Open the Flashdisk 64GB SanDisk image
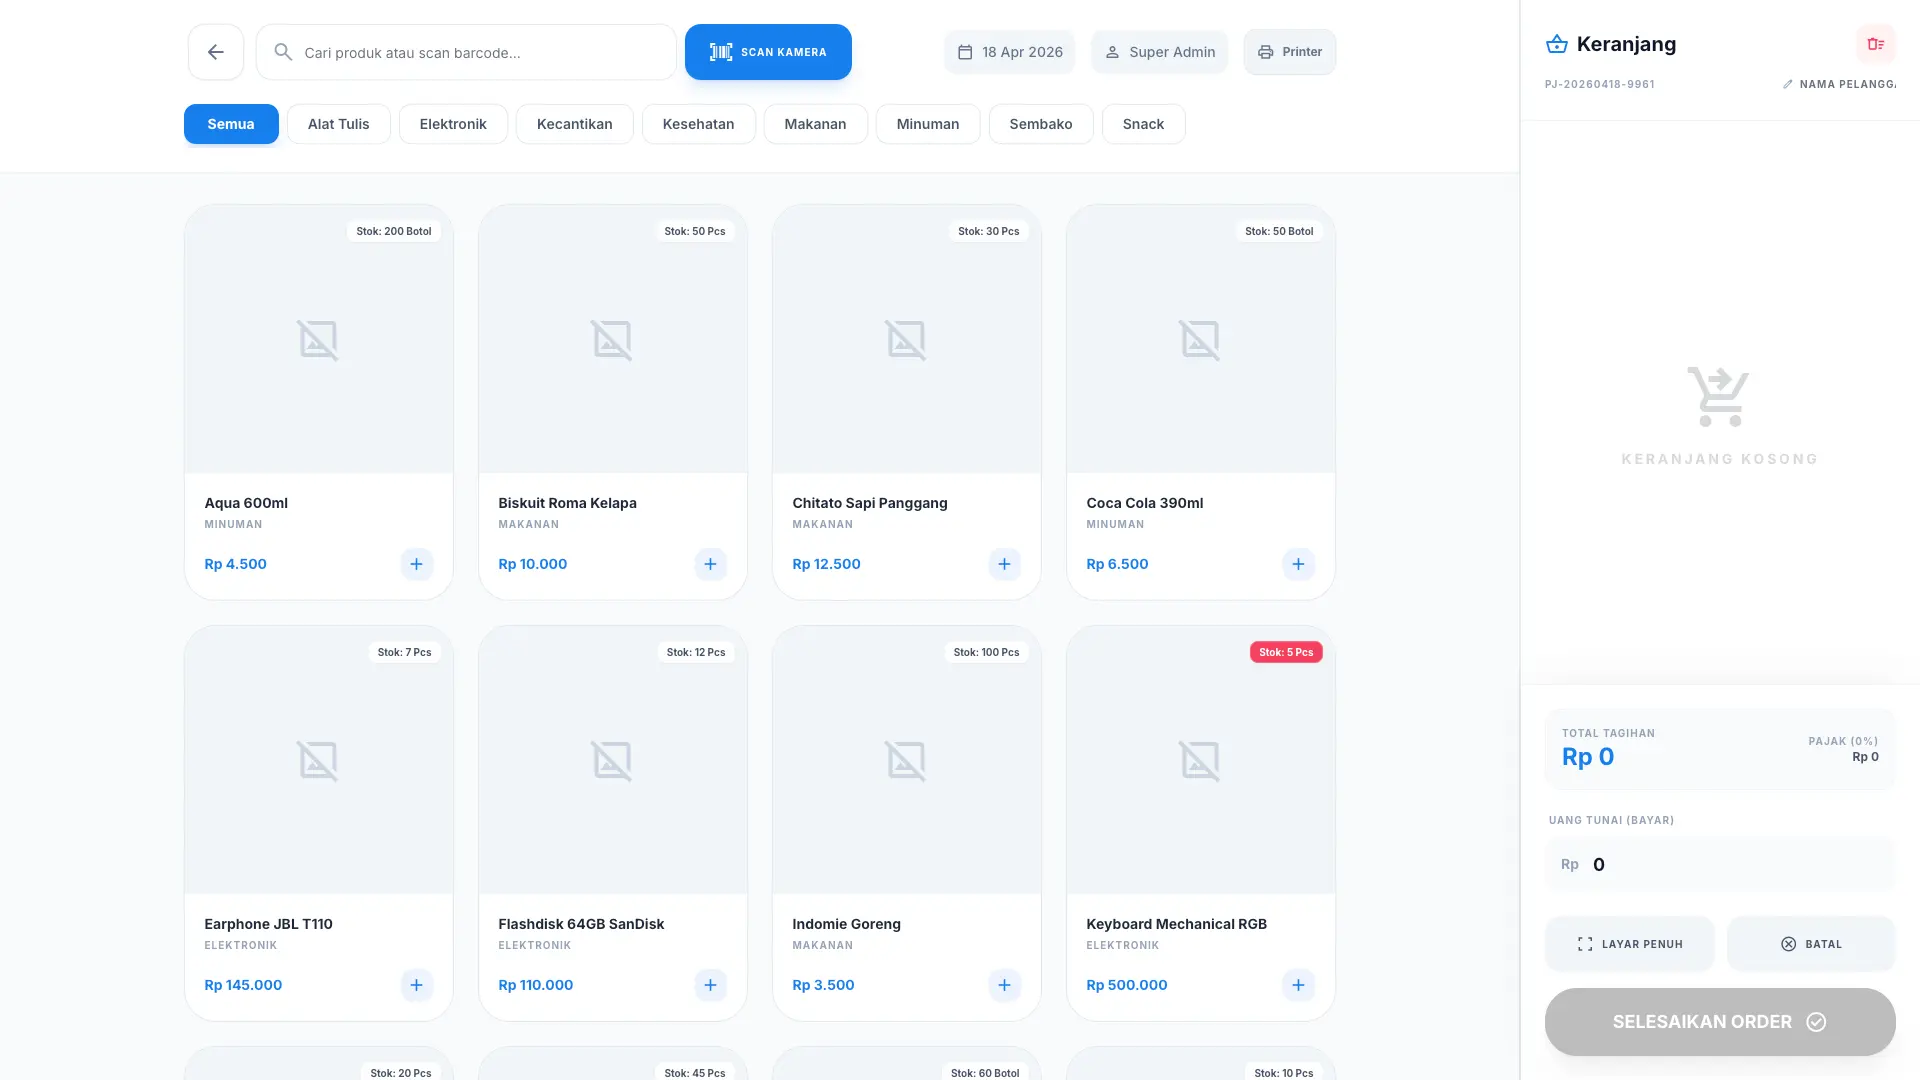 [613, 760]
